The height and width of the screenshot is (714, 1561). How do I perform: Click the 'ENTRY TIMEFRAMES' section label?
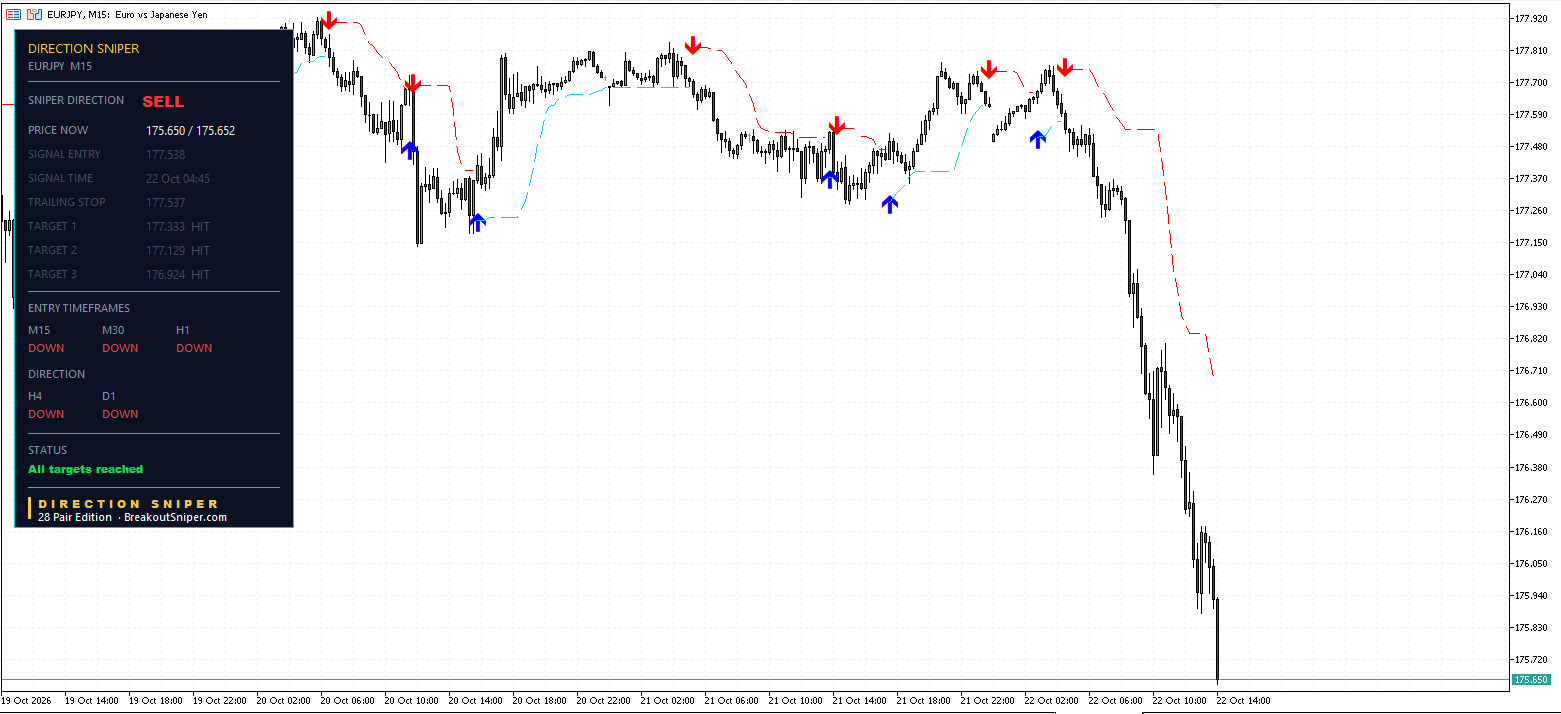tap(79, 308)
